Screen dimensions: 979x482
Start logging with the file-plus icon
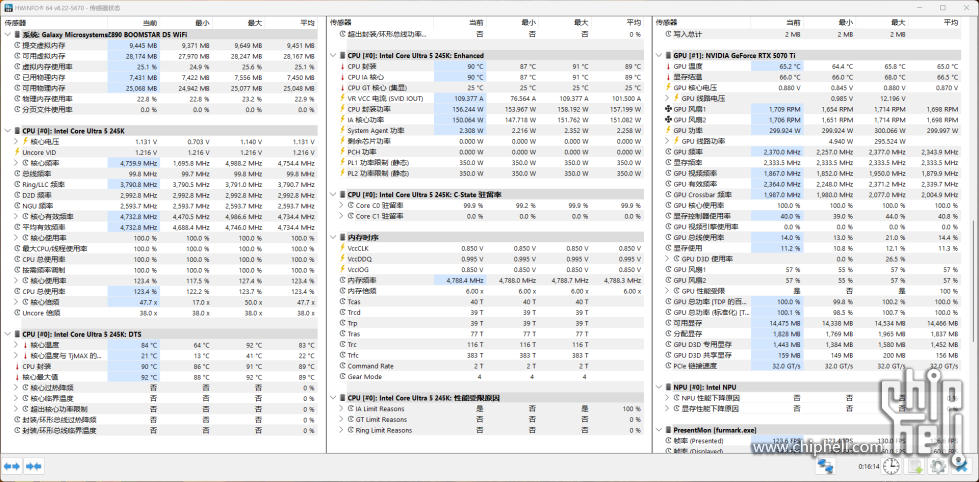(x=915, y=466)
